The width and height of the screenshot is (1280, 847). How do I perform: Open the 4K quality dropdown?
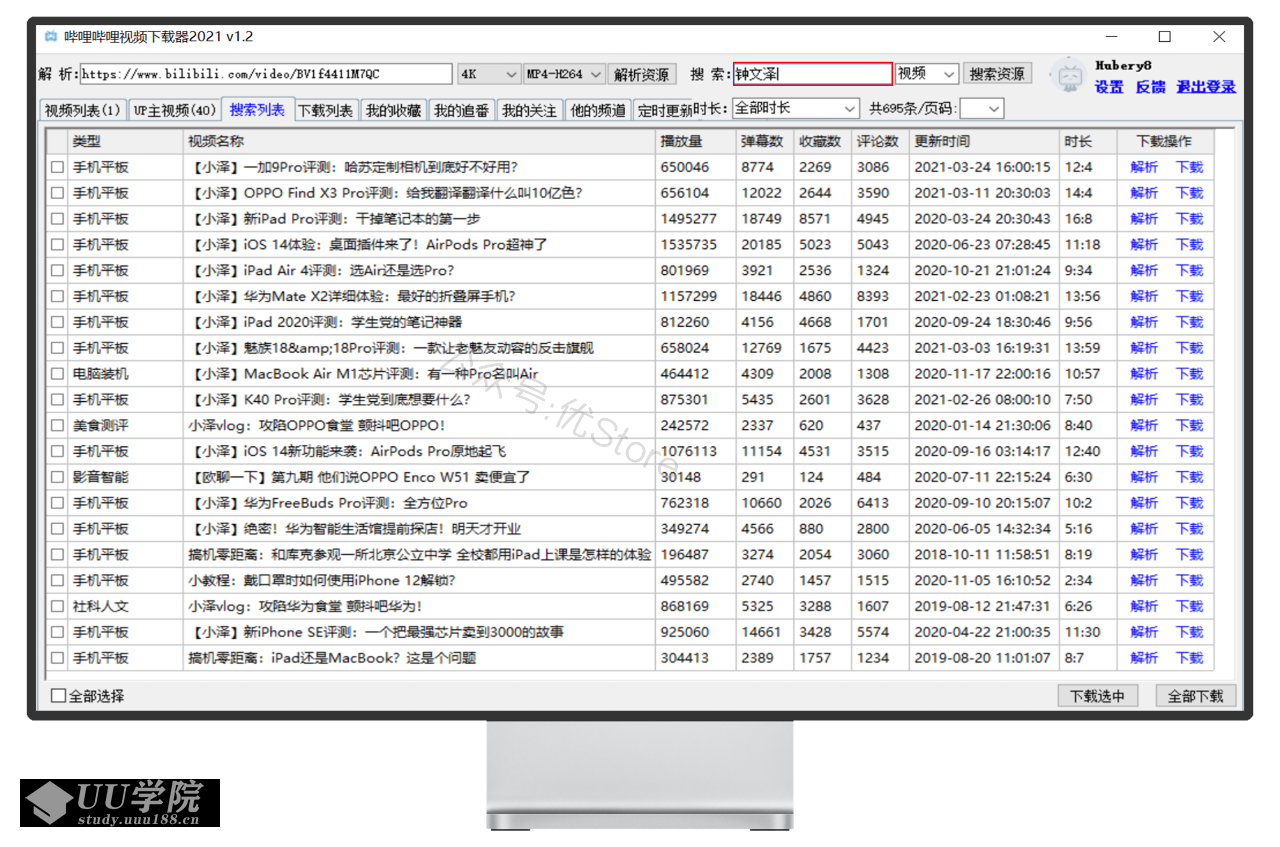(489, 74)
